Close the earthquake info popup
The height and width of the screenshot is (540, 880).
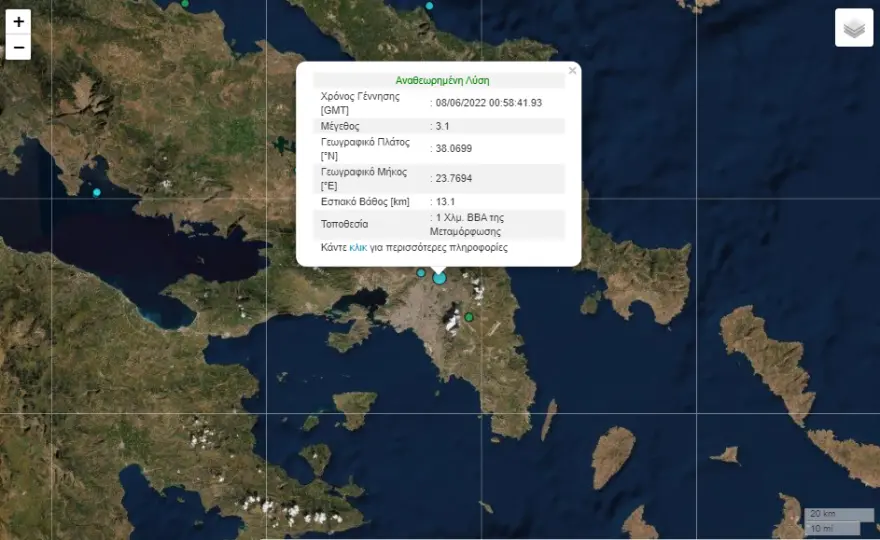click(x=572, y=71)
